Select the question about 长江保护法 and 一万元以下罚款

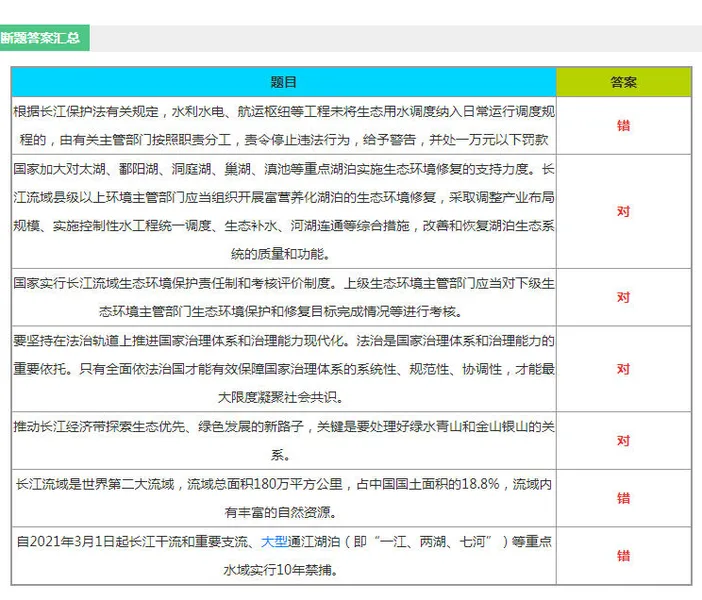pos(284,125)
